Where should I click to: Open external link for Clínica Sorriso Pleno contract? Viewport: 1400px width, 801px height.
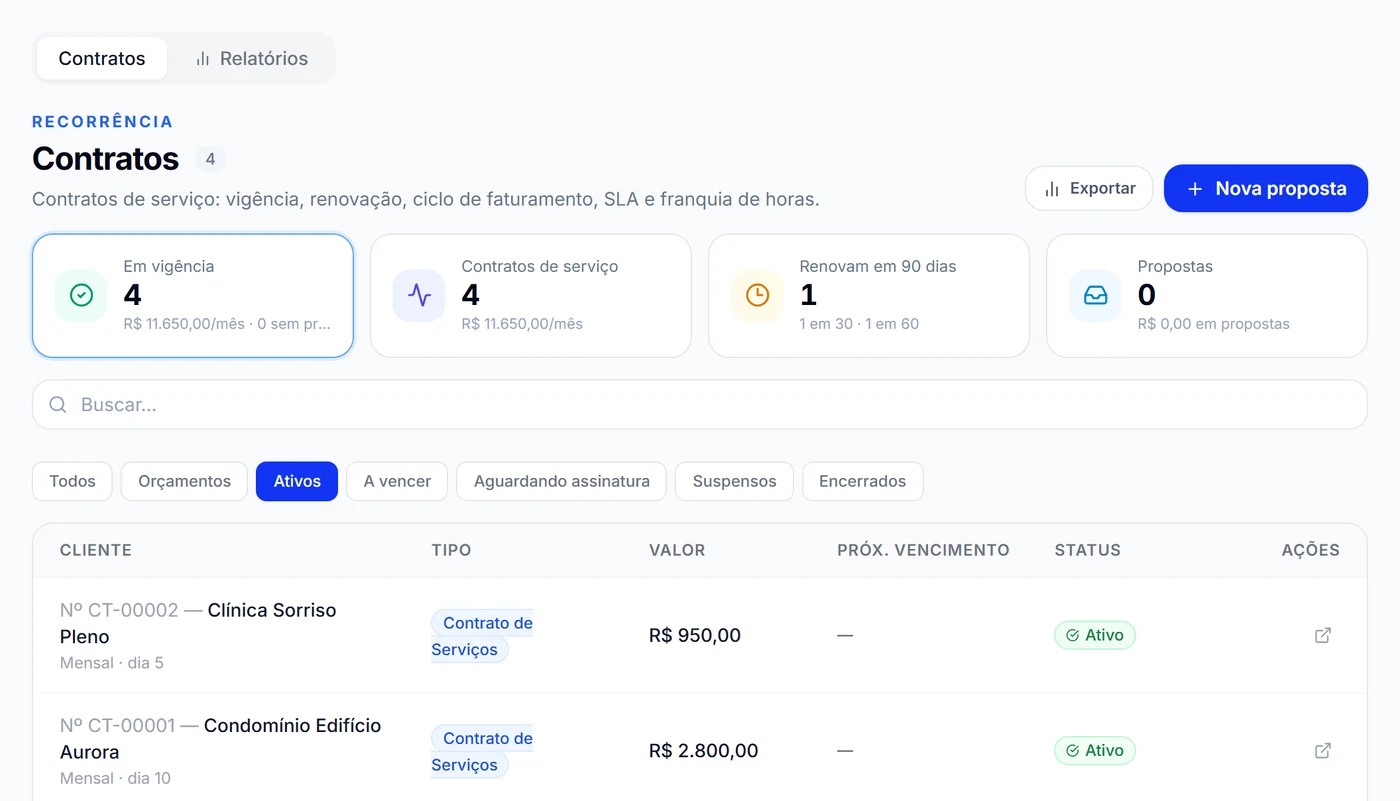click(x=1322, y=635)
